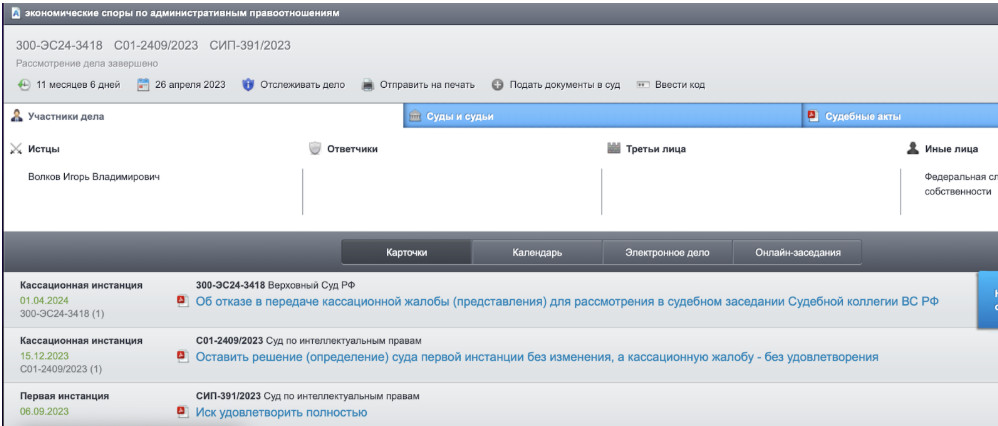The image size is (998, 426).
Task: Click case number 300-ЭС24-3418 in header
Action: click(x=59, y=45)
